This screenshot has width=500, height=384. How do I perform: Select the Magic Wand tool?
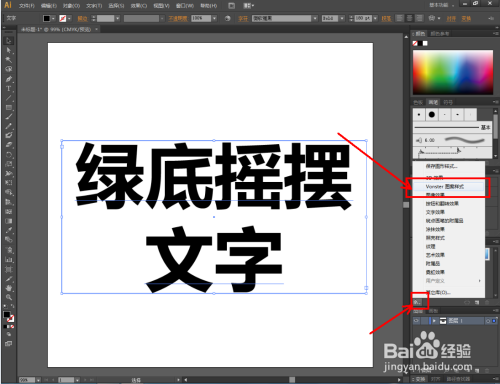9,60
